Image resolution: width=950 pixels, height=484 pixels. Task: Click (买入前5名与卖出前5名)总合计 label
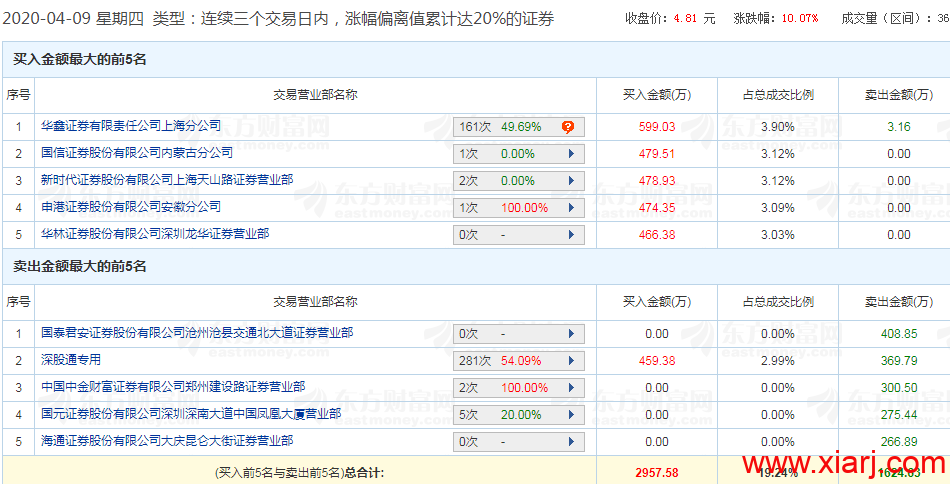[299, 472]
